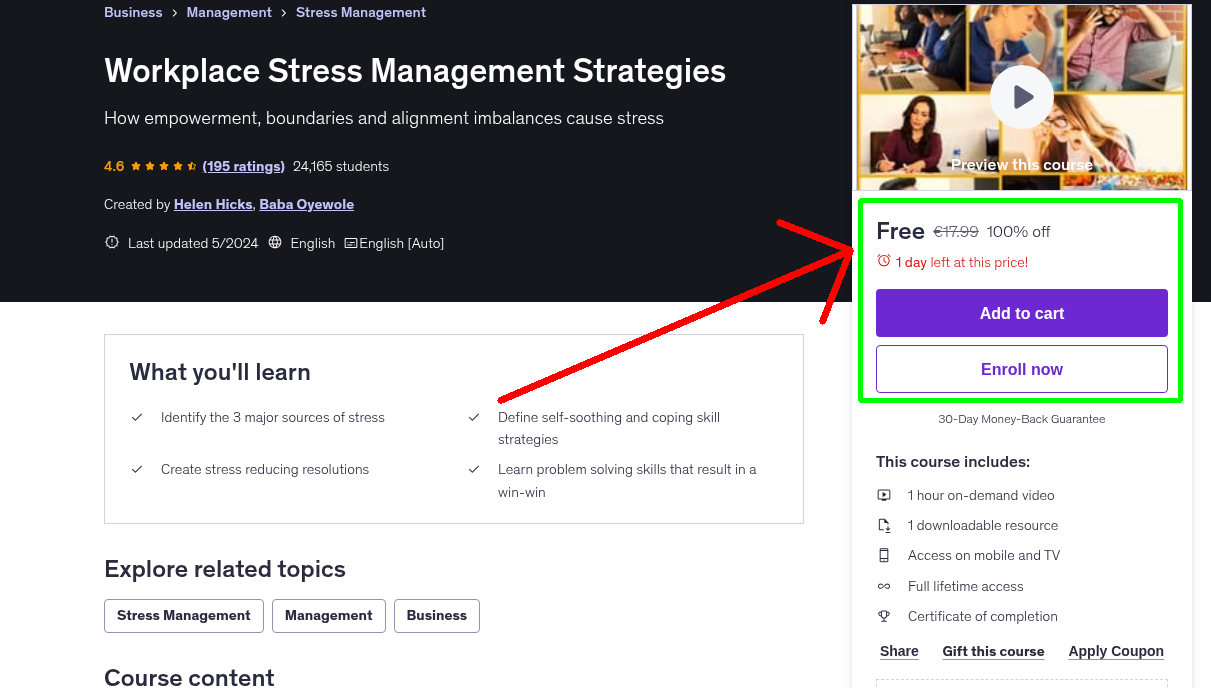Open the 195 ratings link
Screen dimensions: 1211x688
point(243,166)
